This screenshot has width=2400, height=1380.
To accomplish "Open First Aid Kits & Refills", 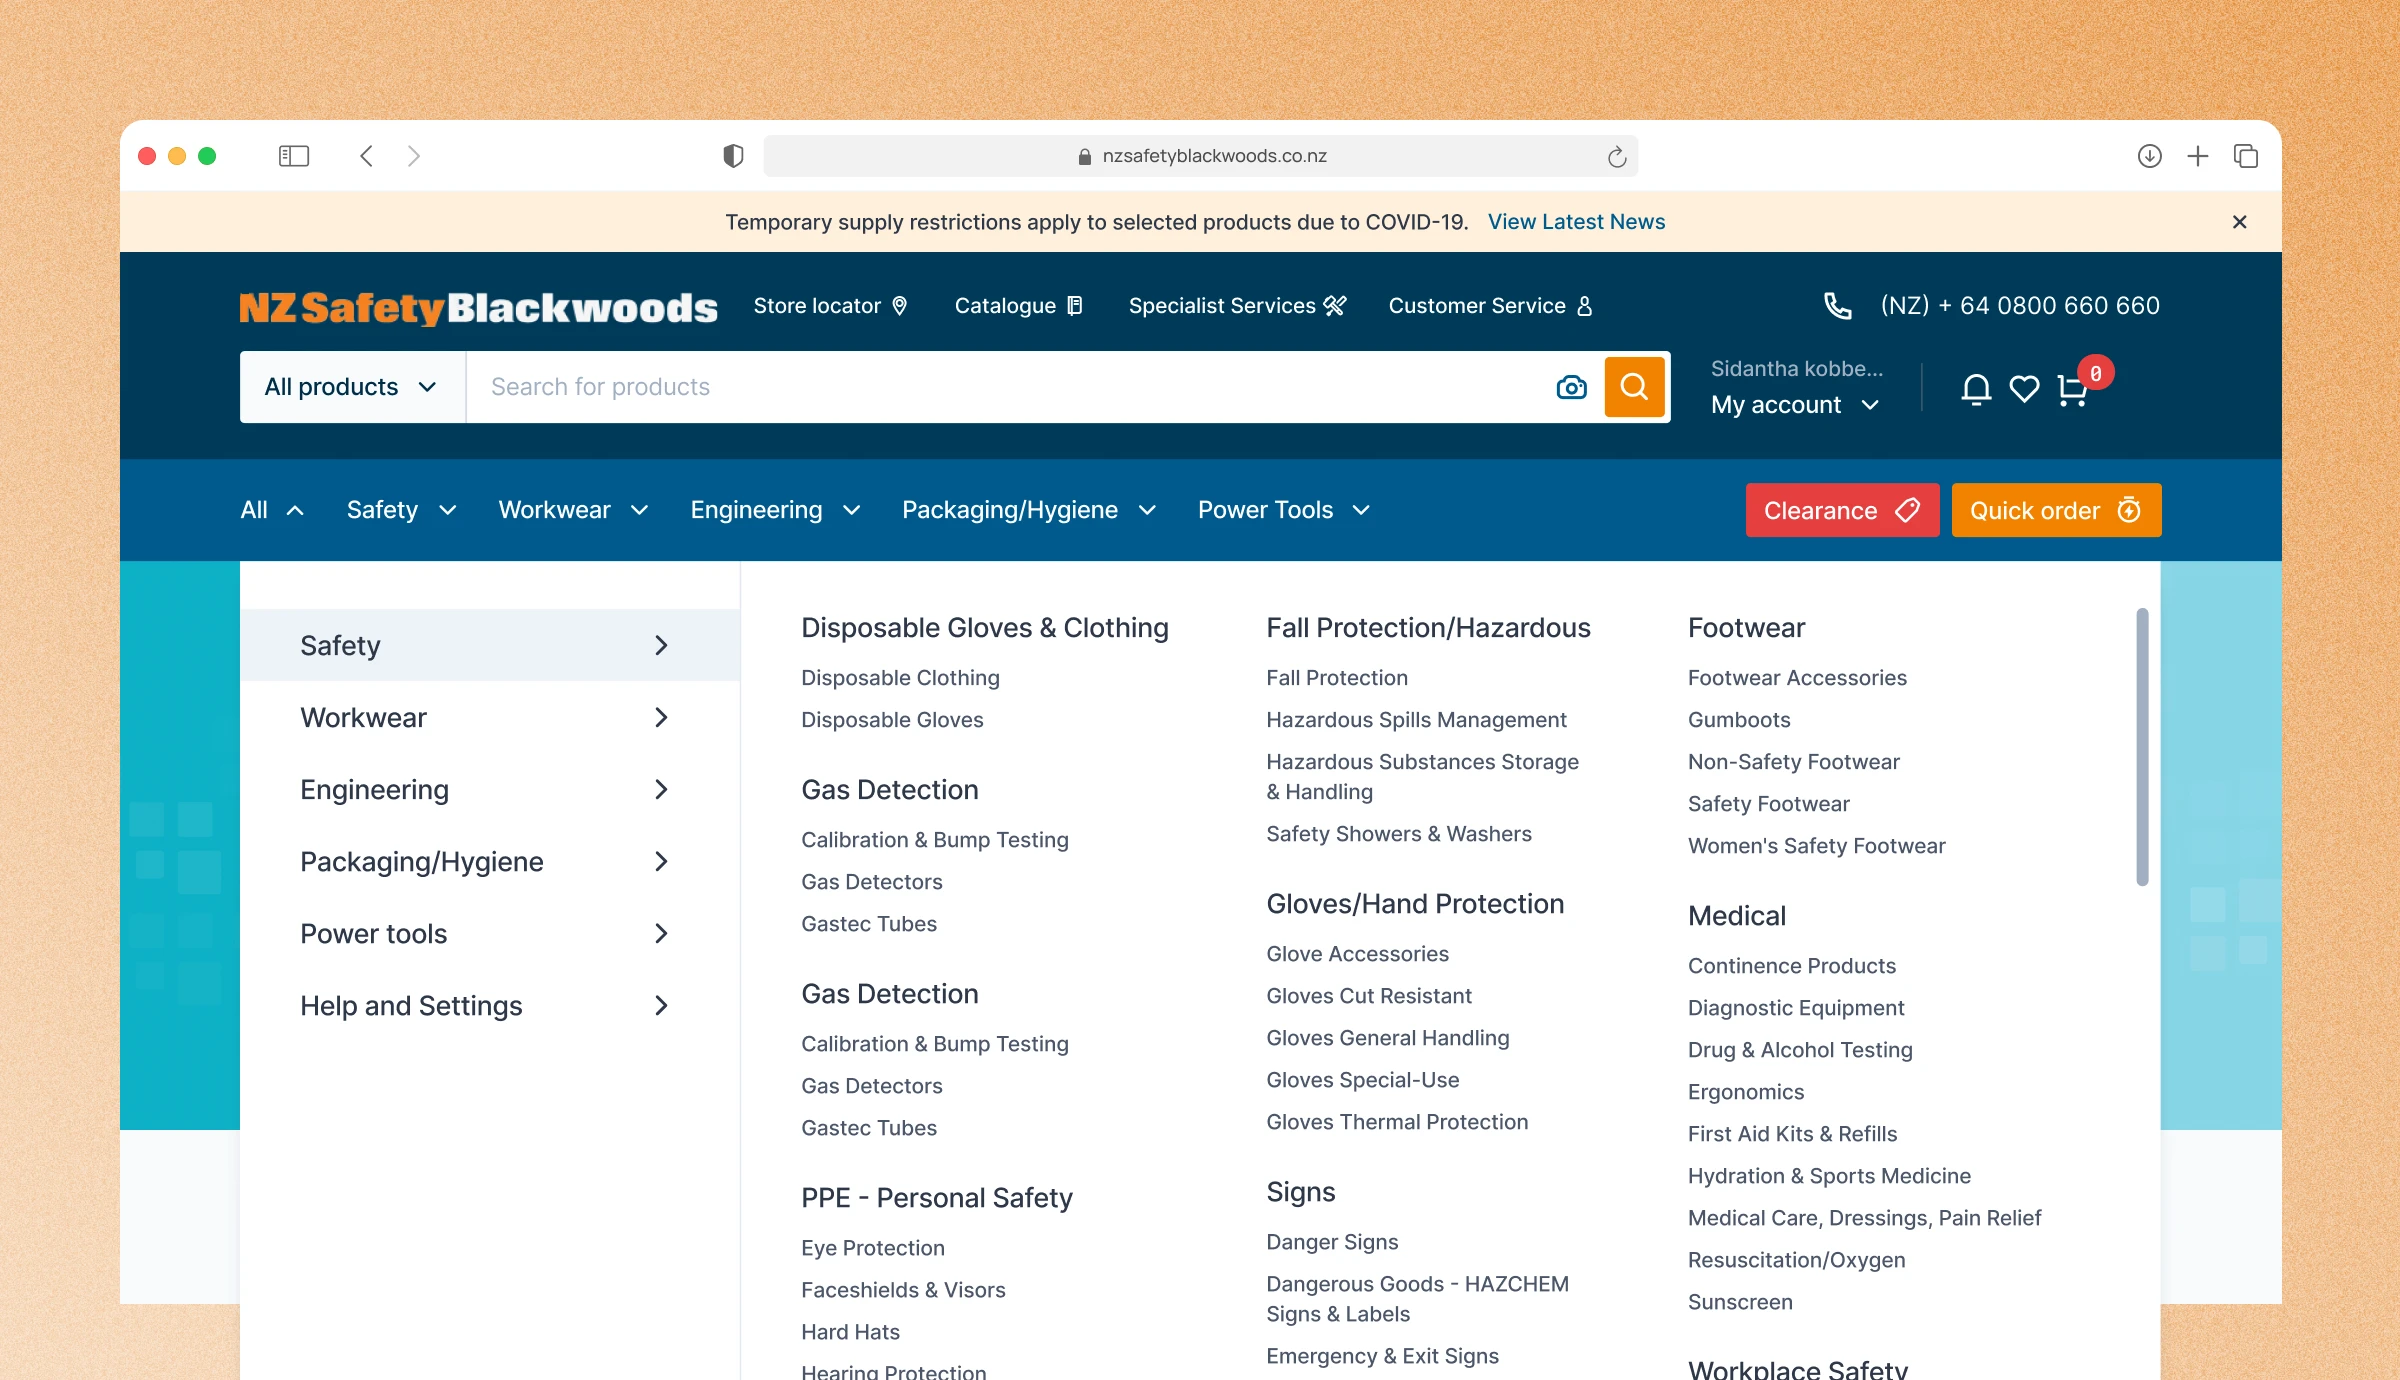I will point(1792,1134).
